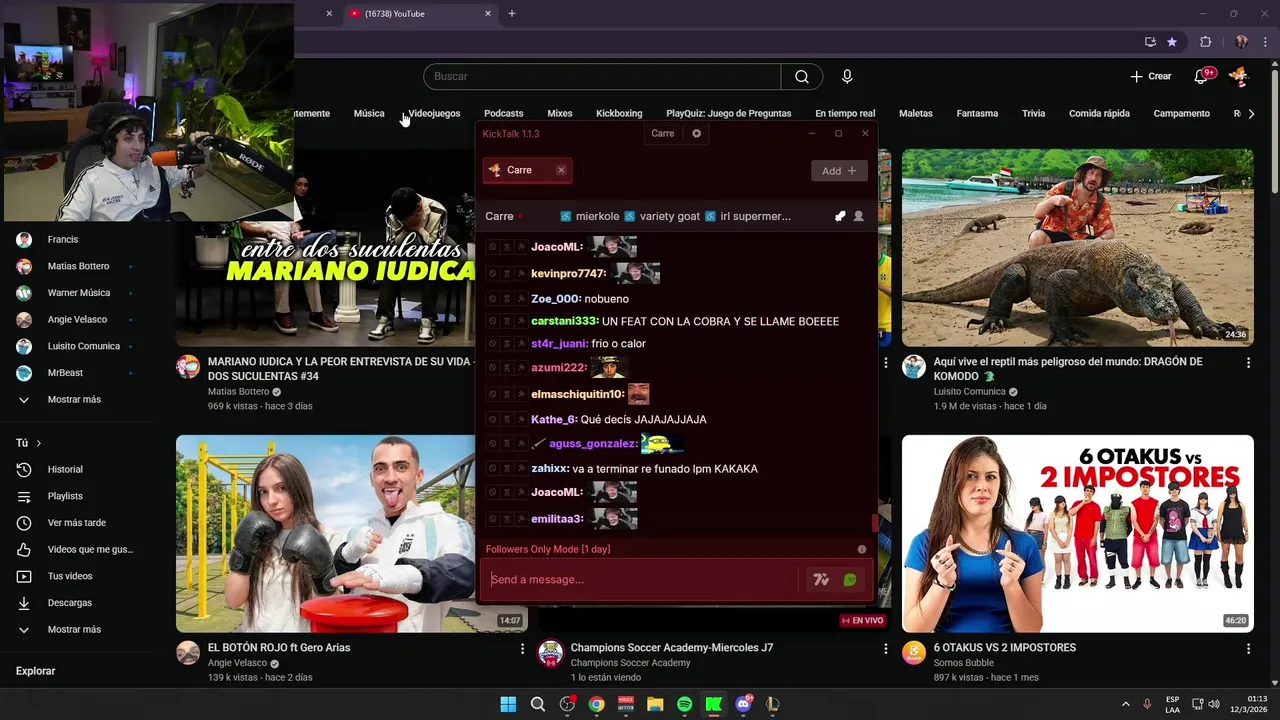
Task: Expand the Tú section chevron
Action: [x=39, y=443]
